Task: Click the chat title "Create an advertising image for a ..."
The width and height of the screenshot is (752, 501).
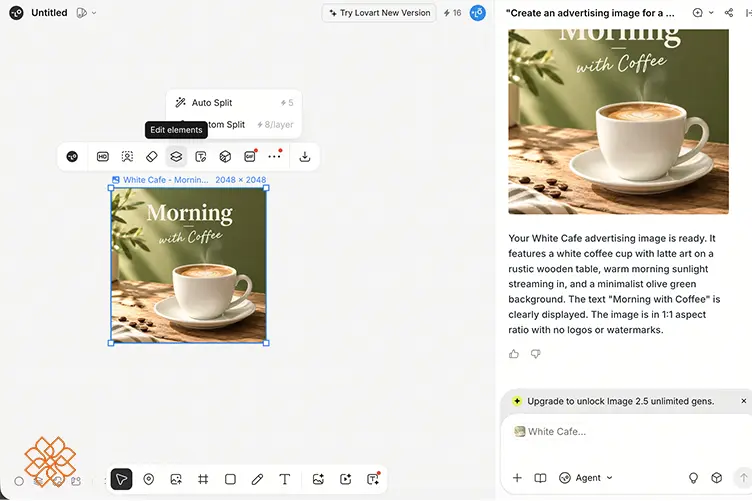Action: click(x=590, y=13)
